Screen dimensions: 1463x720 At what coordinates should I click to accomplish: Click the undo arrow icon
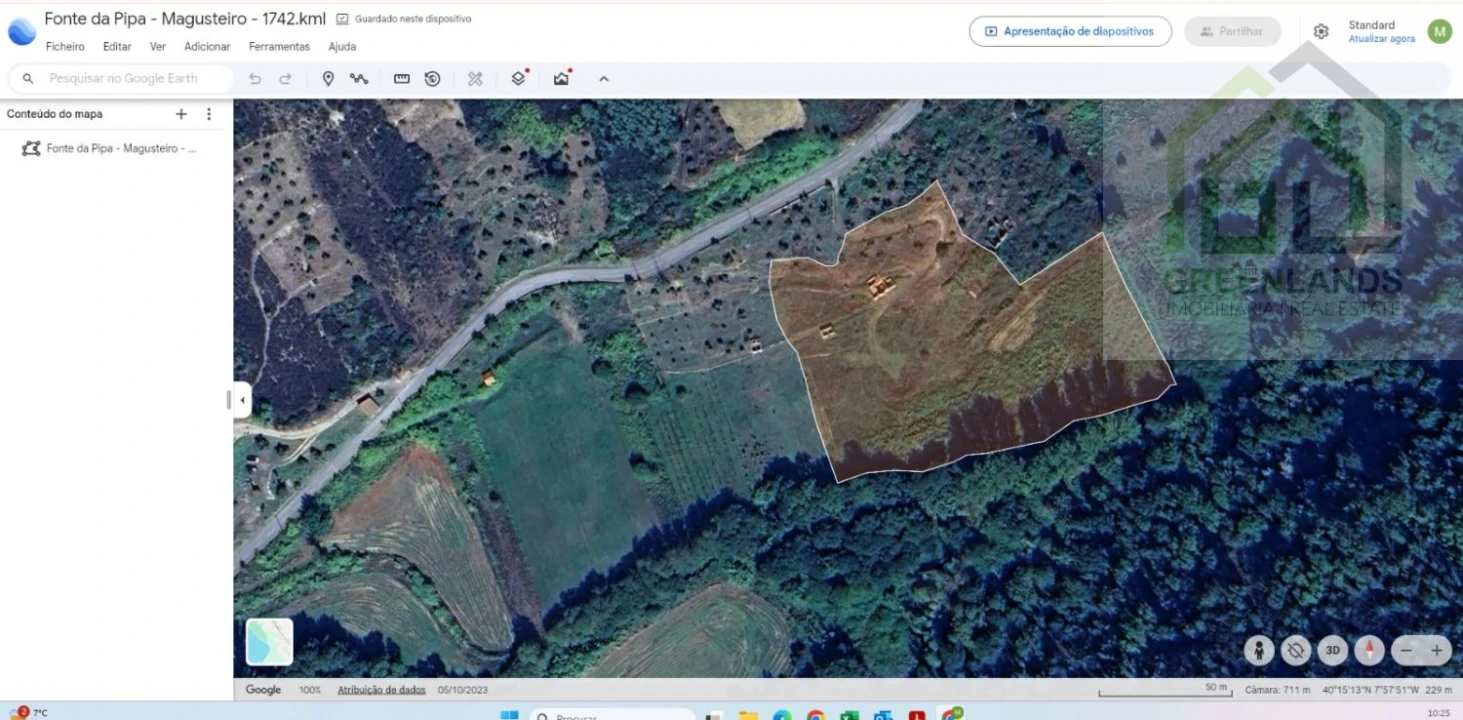click(256, 78)
